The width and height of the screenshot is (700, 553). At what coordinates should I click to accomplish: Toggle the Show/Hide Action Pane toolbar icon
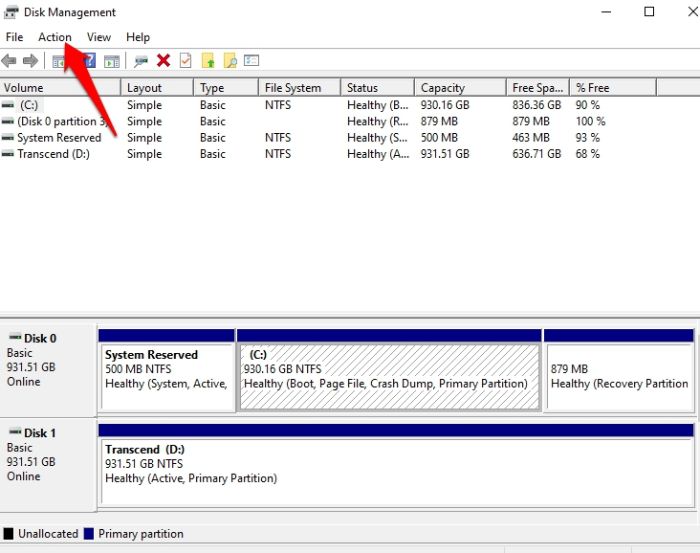112,61
